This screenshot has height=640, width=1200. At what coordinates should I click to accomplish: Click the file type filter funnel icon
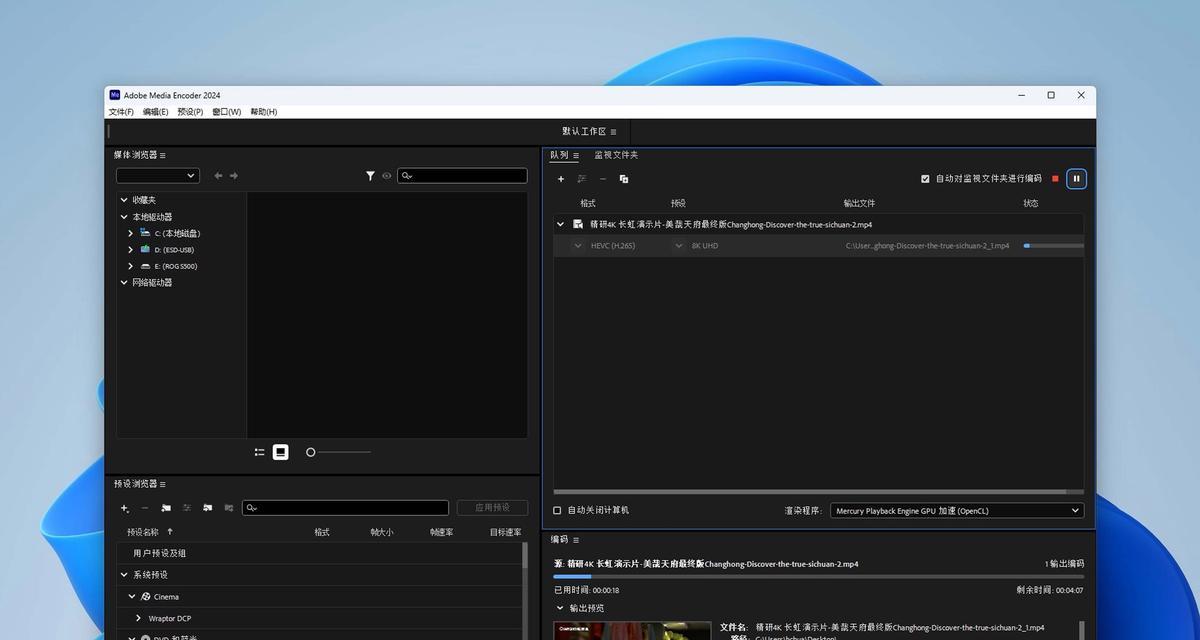[370, 176]
